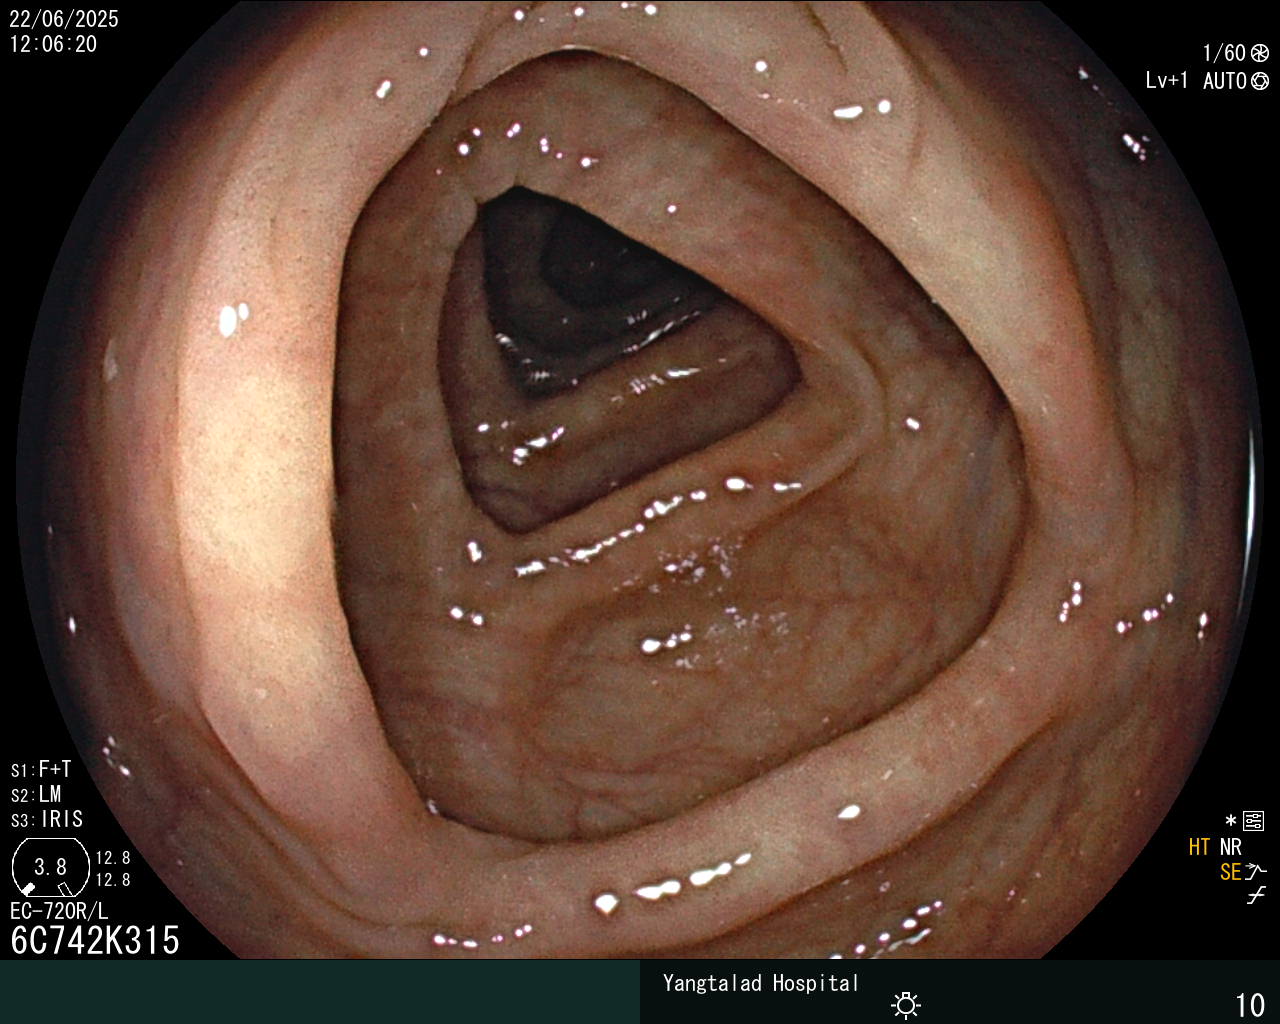Click the brightness sun icon in bottom bar

click(x=906, y=1005)
